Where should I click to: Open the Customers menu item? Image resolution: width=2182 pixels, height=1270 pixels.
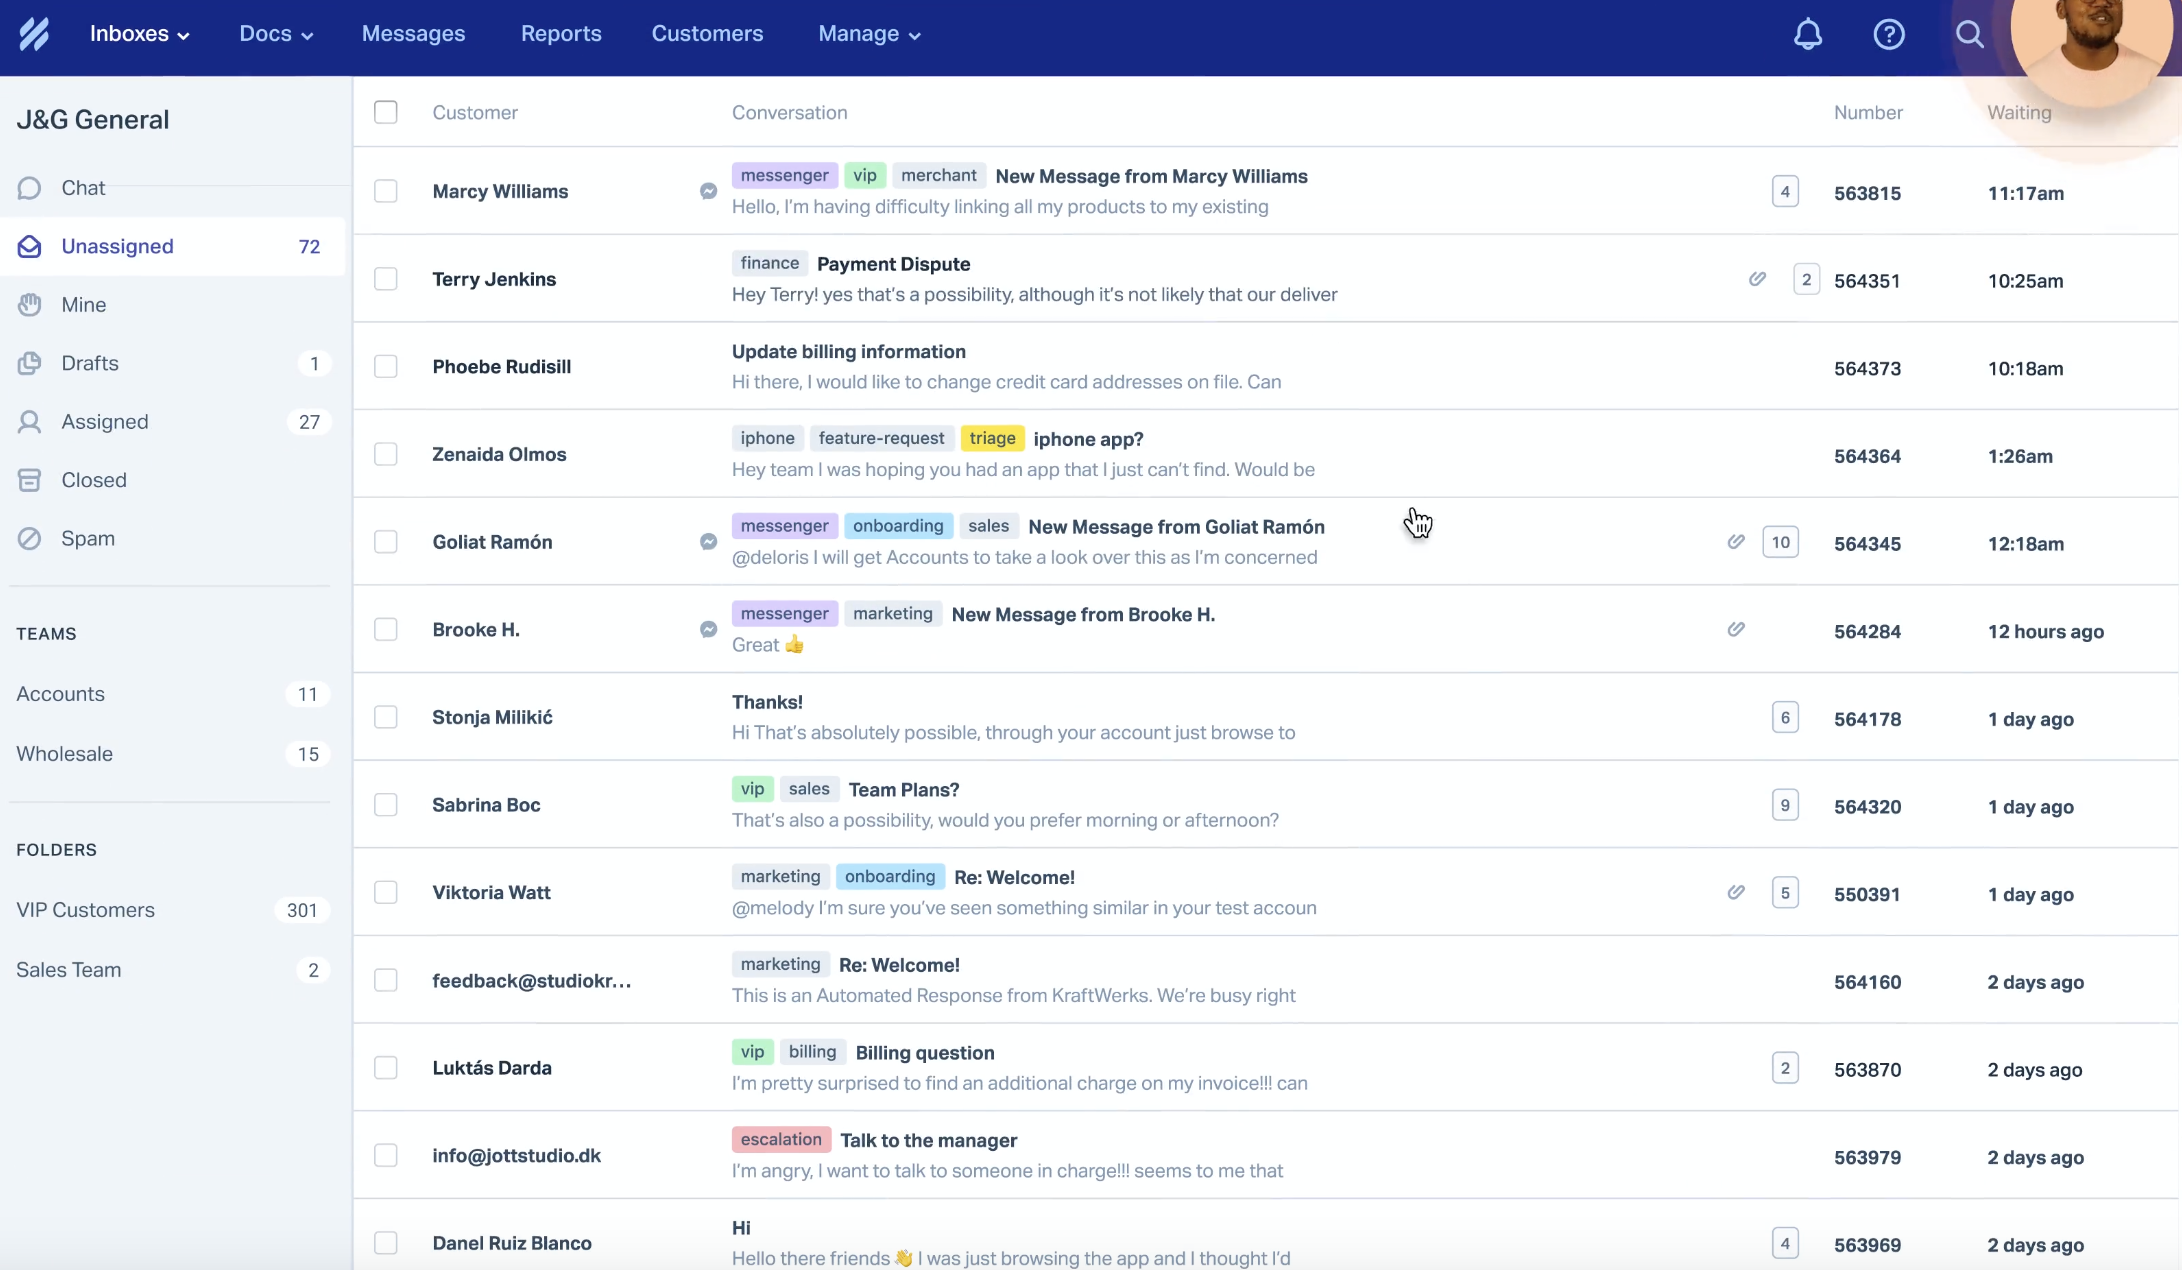707,34
